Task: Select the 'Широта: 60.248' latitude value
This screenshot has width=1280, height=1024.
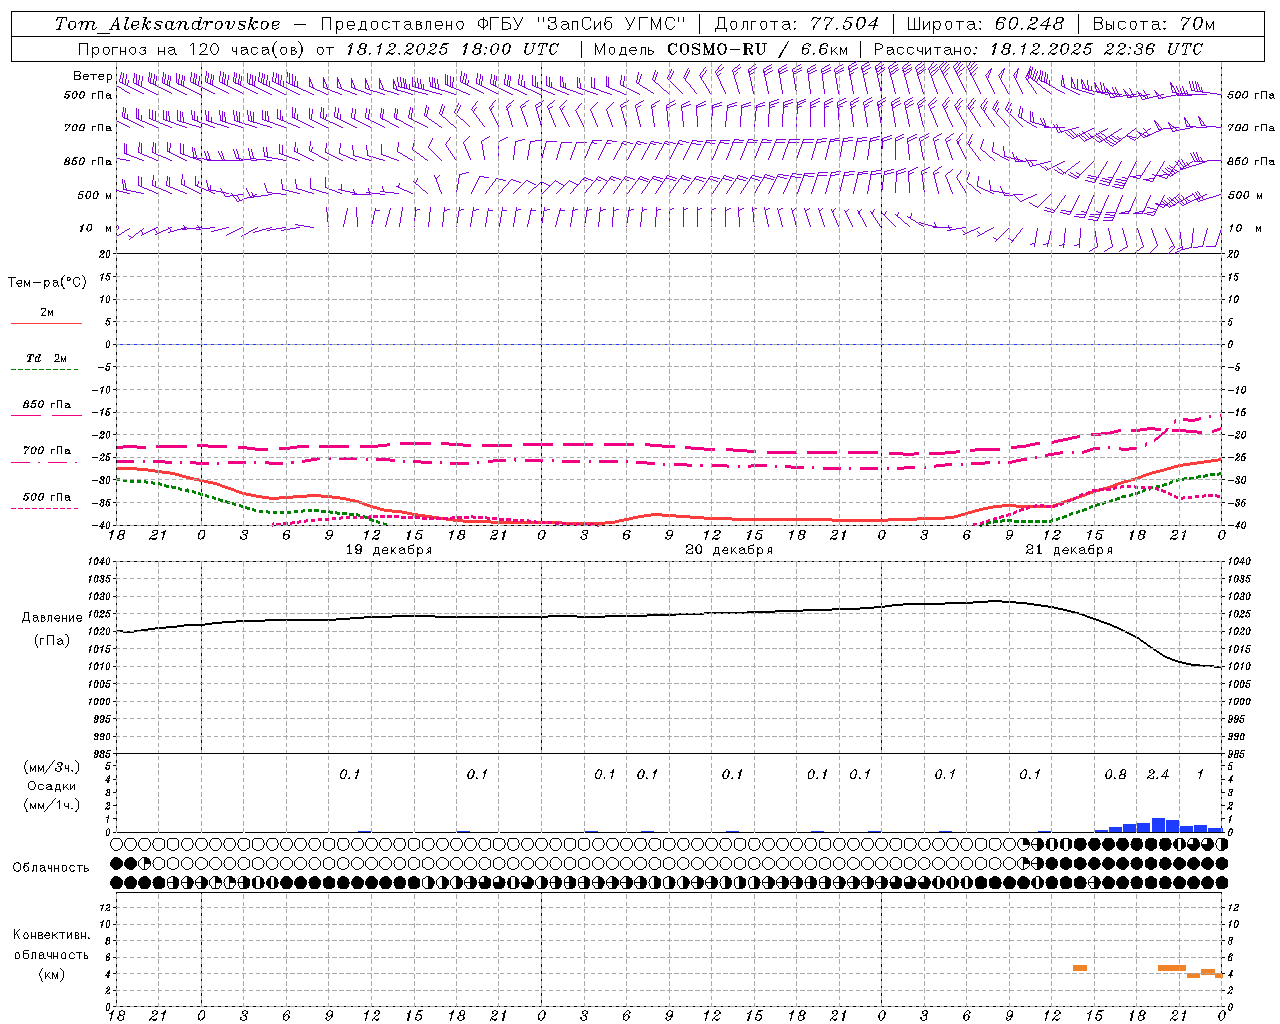Action: pyautogui.click(x=985, y=24)
